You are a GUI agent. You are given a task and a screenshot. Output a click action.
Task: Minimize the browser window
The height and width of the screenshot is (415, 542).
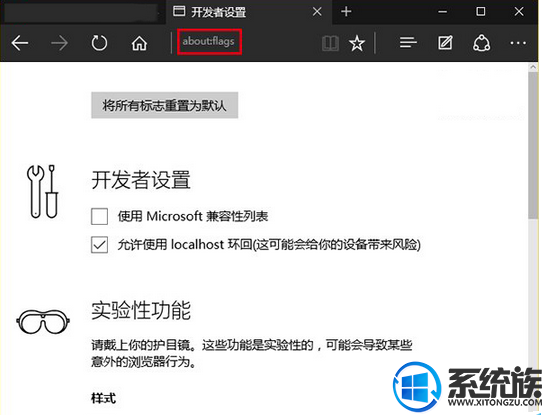pos(443,12)
